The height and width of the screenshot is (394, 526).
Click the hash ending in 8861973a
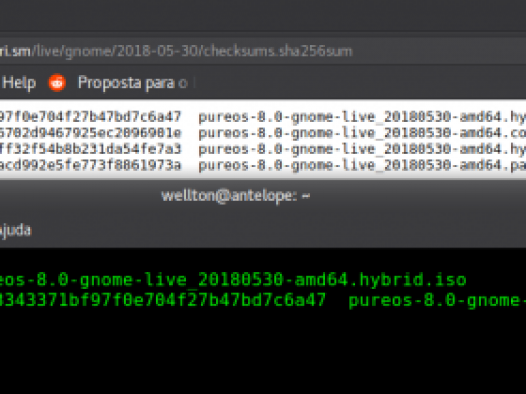[x=91, y=165]
